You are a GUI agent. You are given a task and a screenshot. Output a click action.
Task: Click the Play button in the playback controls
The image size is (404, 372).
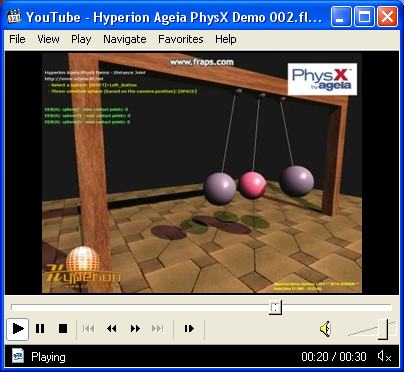pyautogui.click(x=18, y=329)
